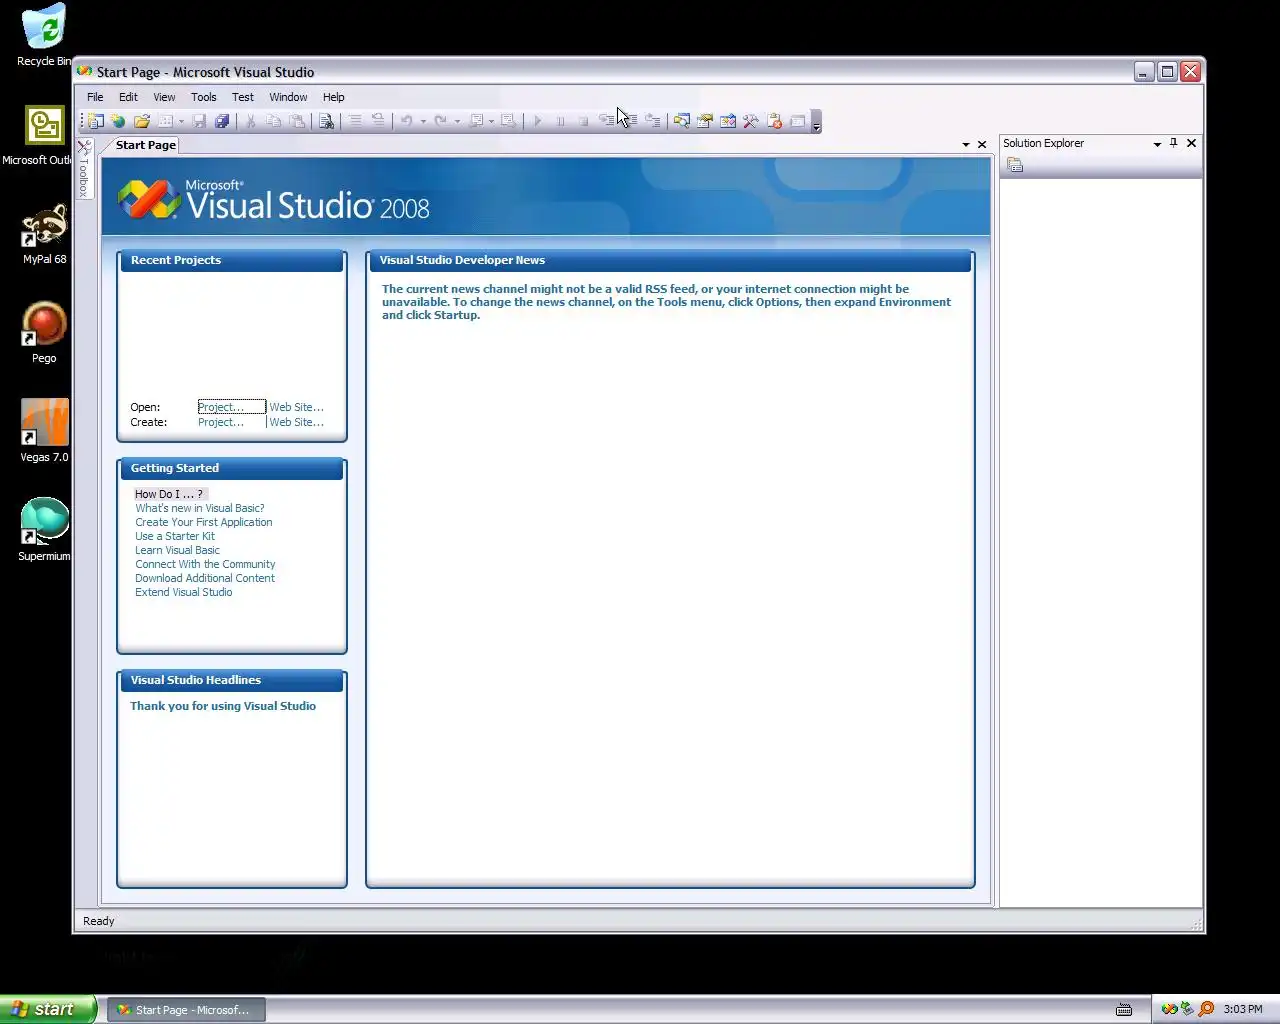Open the Window menu
Viewport: 1280px width, 1024px height.
tap(288, 97)
